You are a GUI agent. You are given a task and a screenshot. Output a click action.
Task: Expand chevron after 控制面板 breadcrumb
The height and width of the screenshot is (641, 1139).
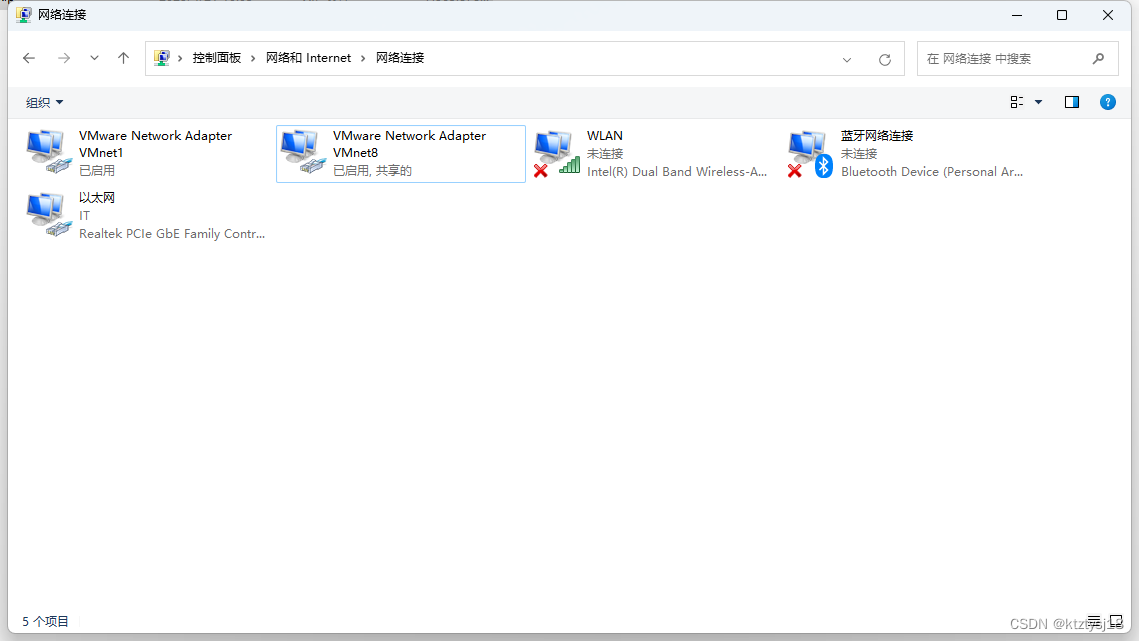coord(253,58)
